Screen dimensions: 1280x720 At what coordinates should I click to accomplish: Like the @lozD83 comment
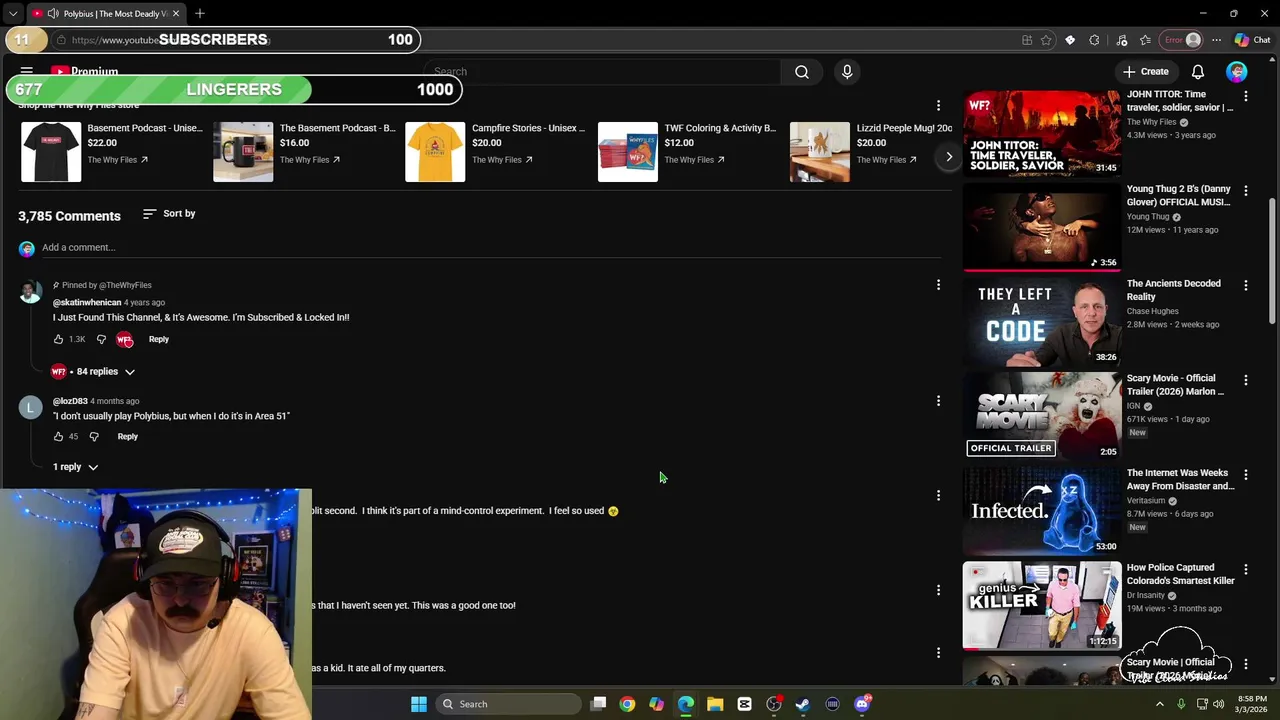[58, 437]
